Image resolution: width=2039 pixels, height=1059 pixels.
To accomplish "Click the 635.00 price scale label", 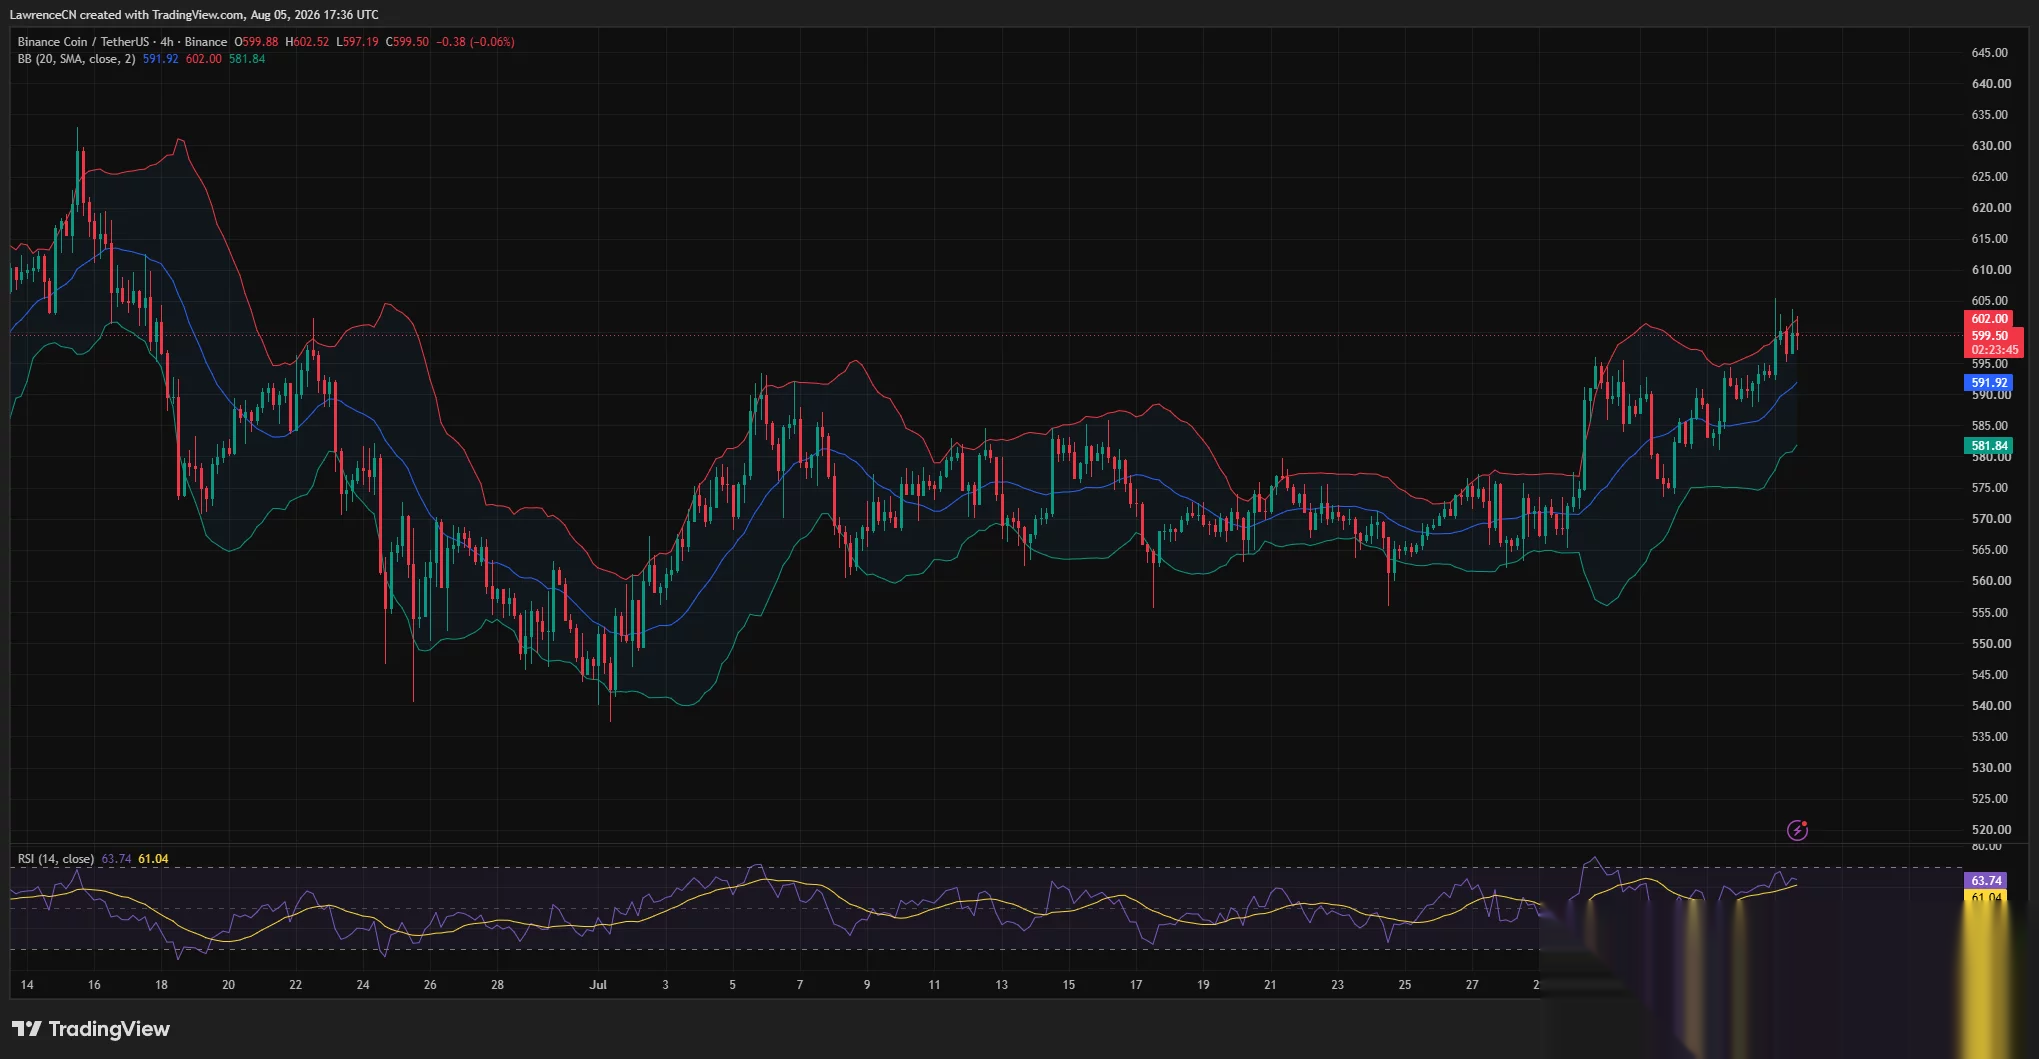I will tap(1990, 115).
